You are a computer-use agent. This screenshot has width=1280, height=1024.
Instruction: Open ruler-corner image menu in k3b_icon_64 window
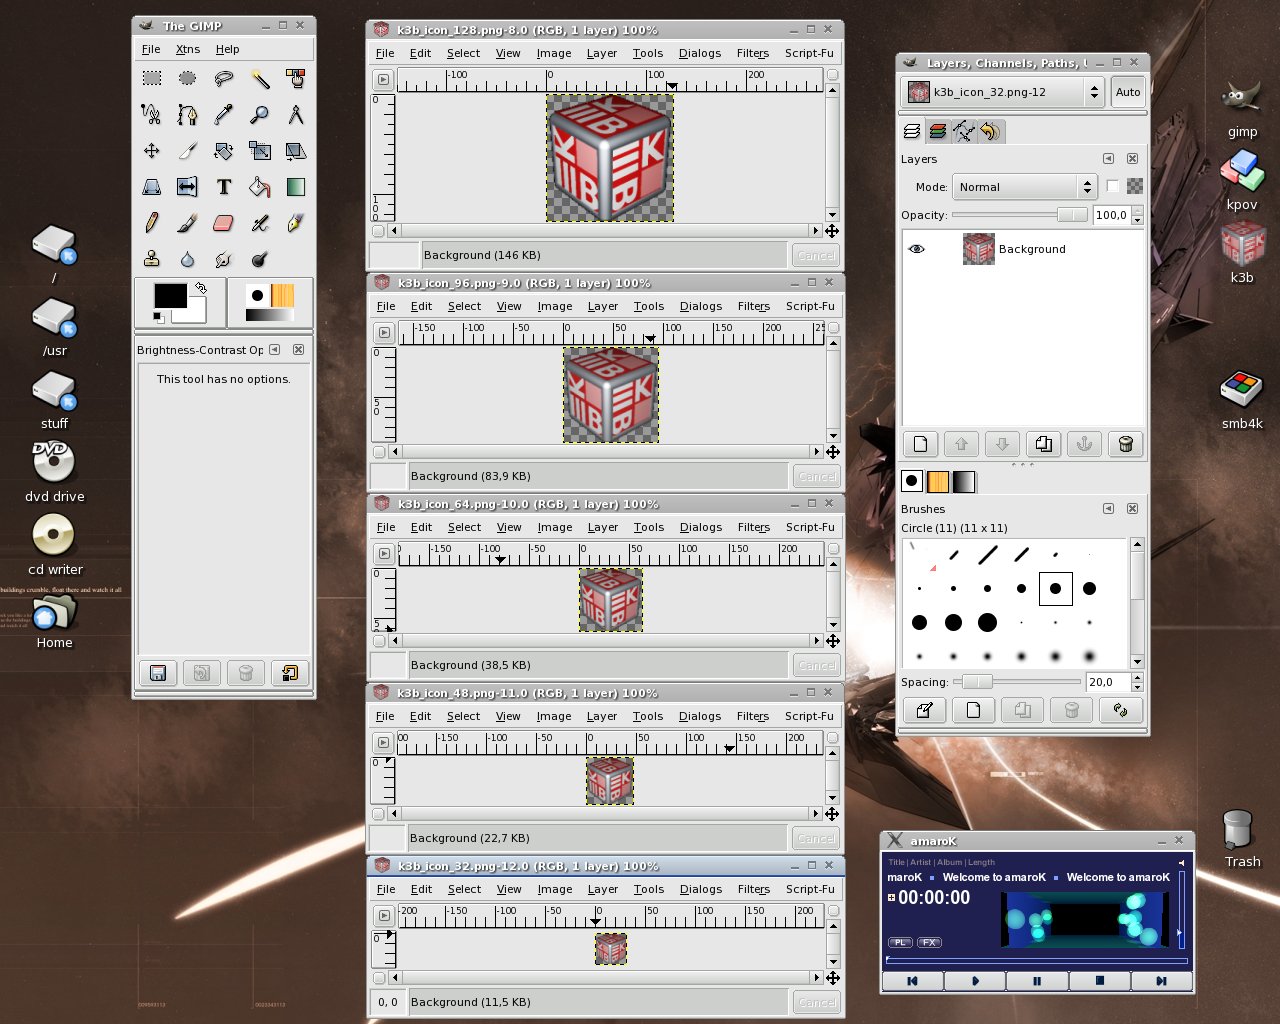pyautogui.click(x=383, y=554)
